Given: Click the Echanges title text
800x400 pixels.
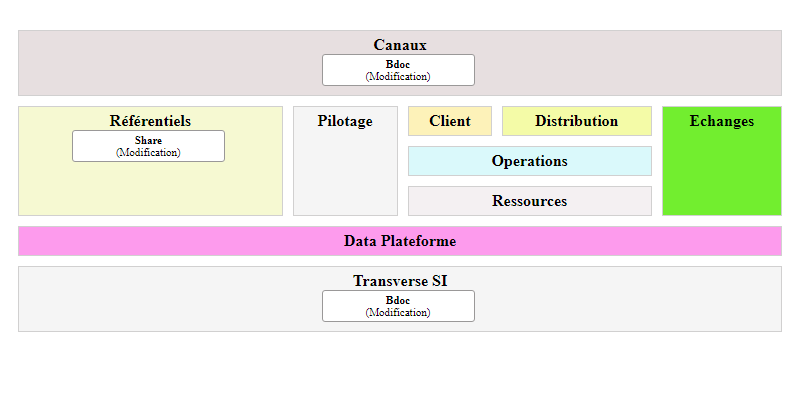Looking at the screenshot, I should pyautogui.click(x=722, y=121).
